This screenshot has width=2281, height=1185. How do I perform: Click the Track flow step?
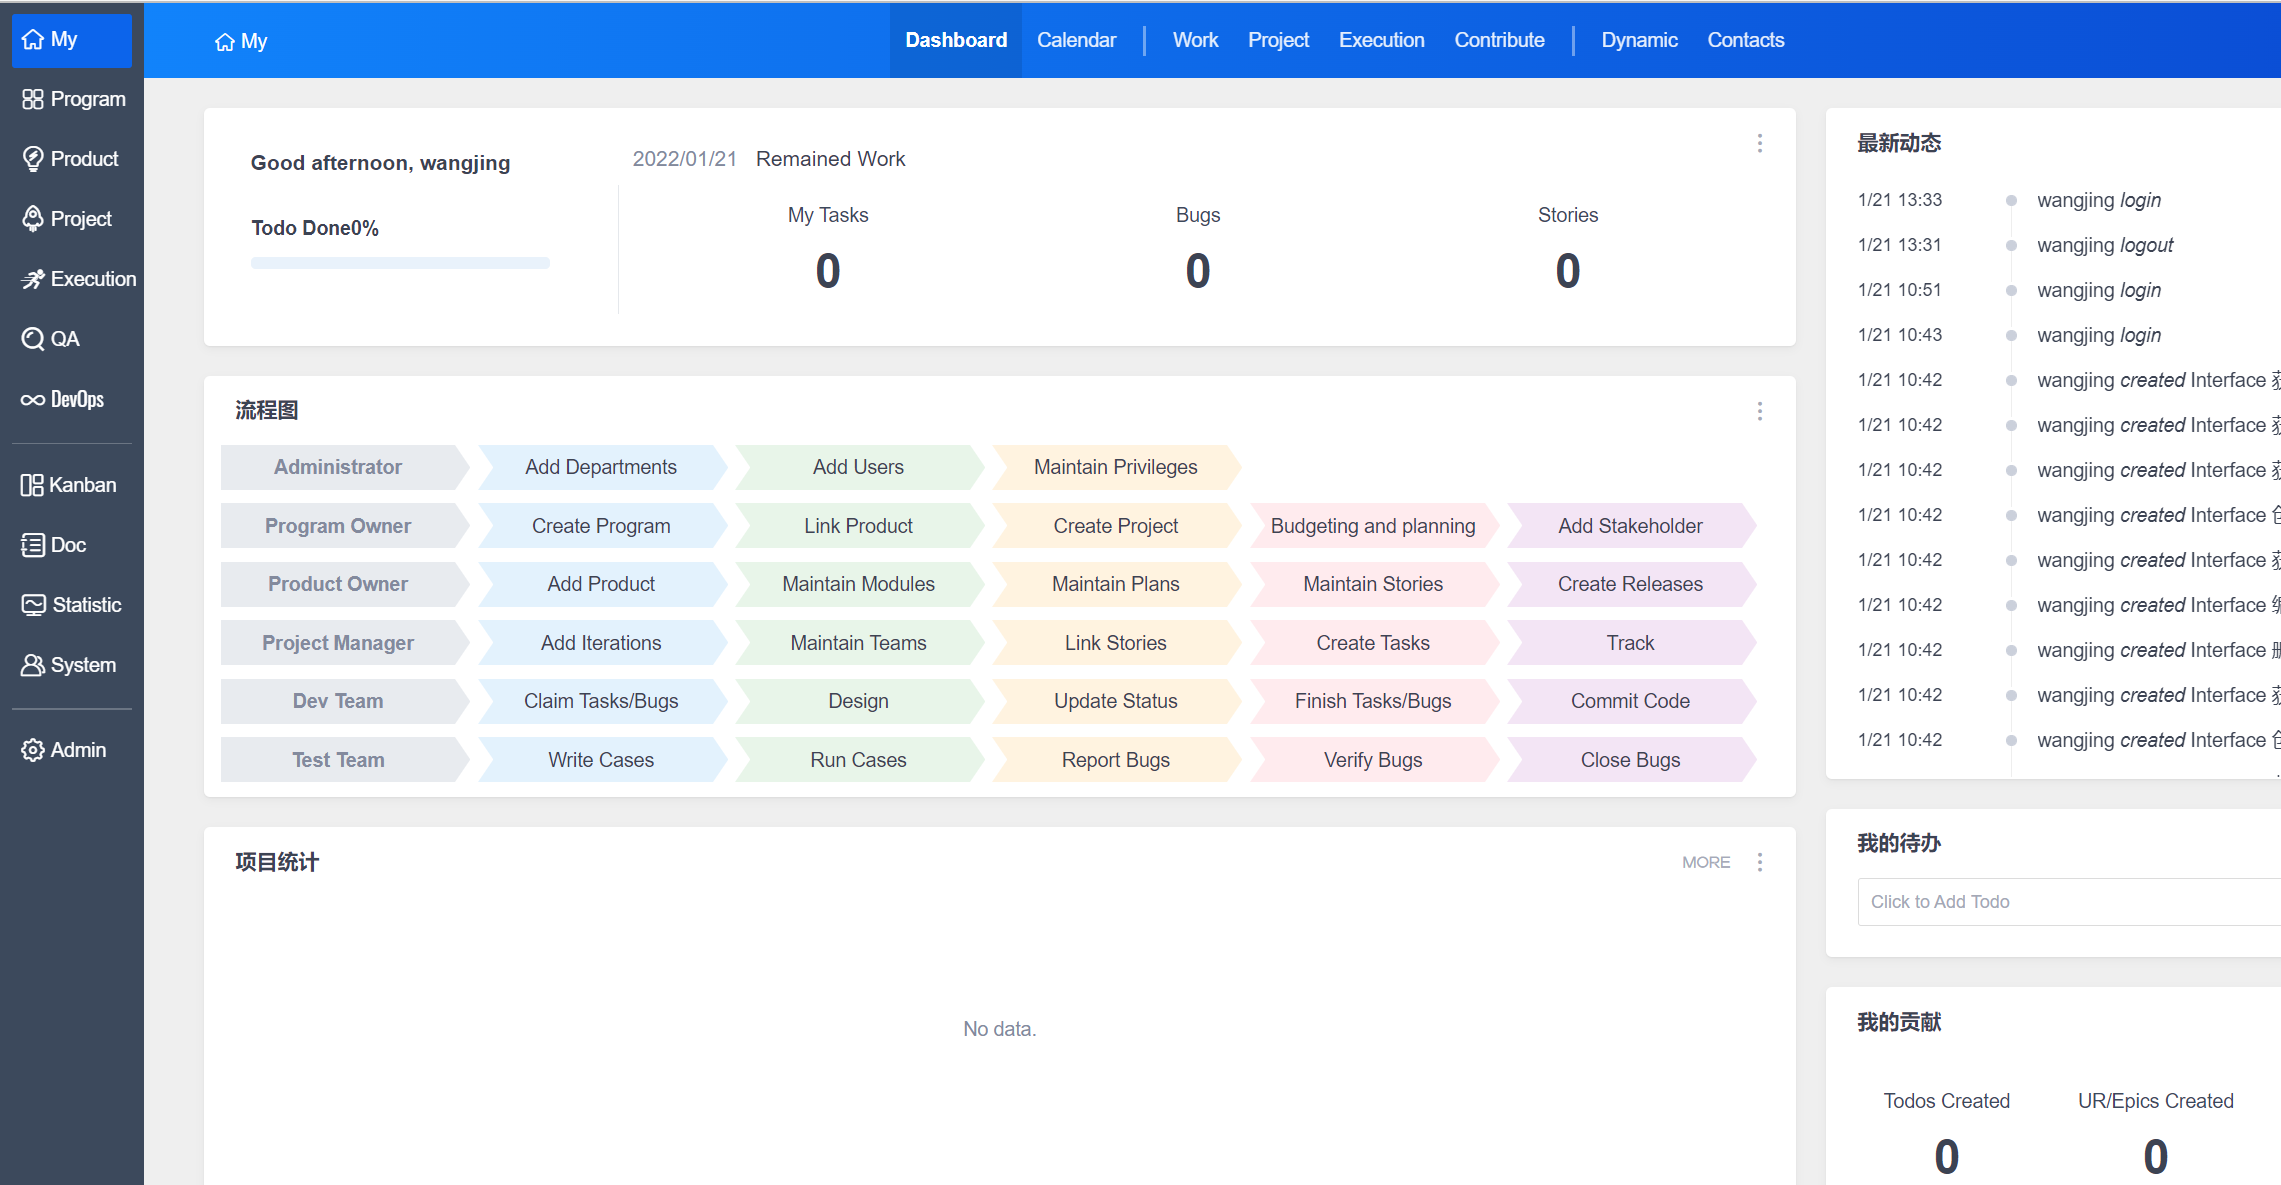[1630, 643]
